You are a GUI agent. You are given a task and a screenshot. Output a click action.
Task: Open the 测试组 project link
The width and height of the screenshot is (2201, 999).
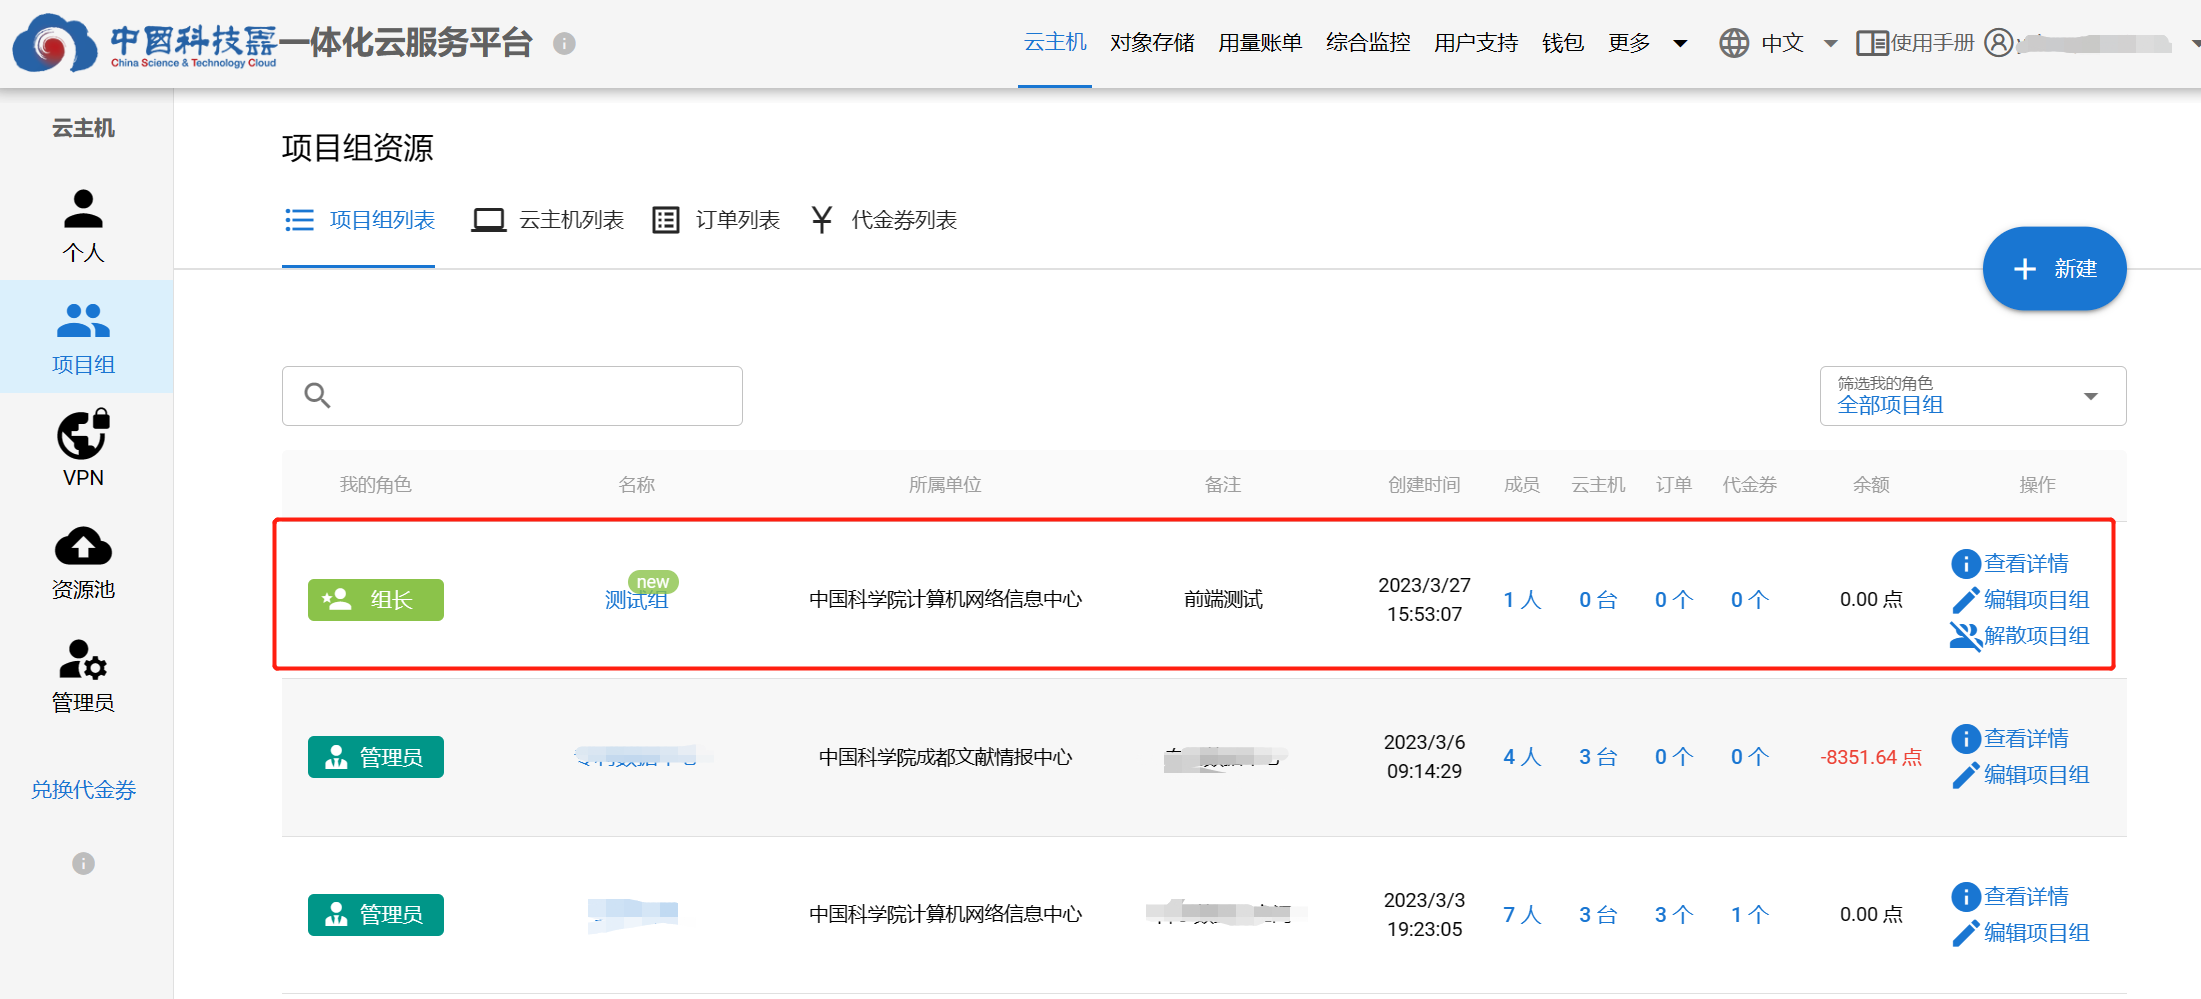tap(636, 600)
